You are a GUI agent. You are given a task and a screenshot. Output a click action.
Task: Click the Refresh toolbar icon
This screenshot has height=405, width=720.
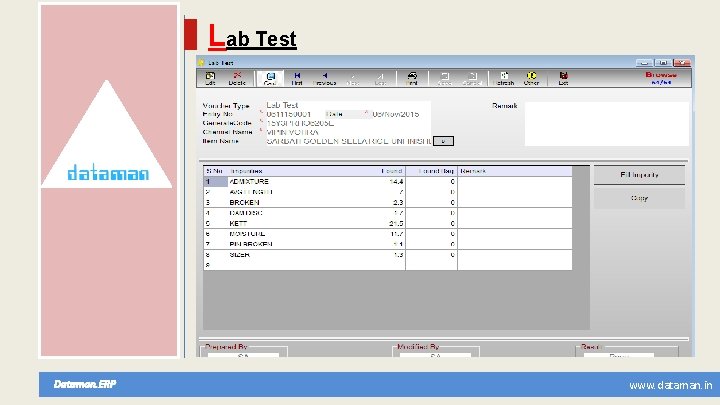pyautogui.click(x=504, y=79)
